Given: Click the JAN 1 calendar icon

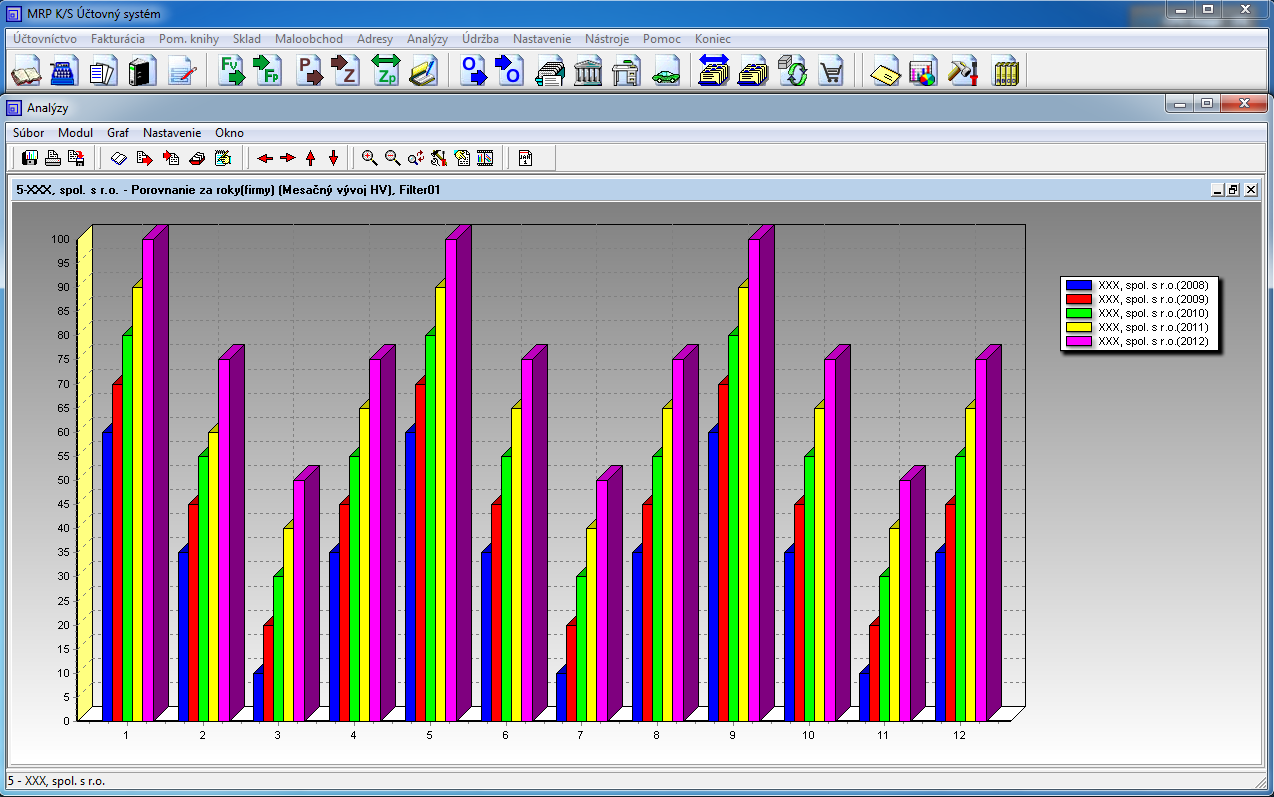Looking at the screenshot, I should click(x=526, y=157).
